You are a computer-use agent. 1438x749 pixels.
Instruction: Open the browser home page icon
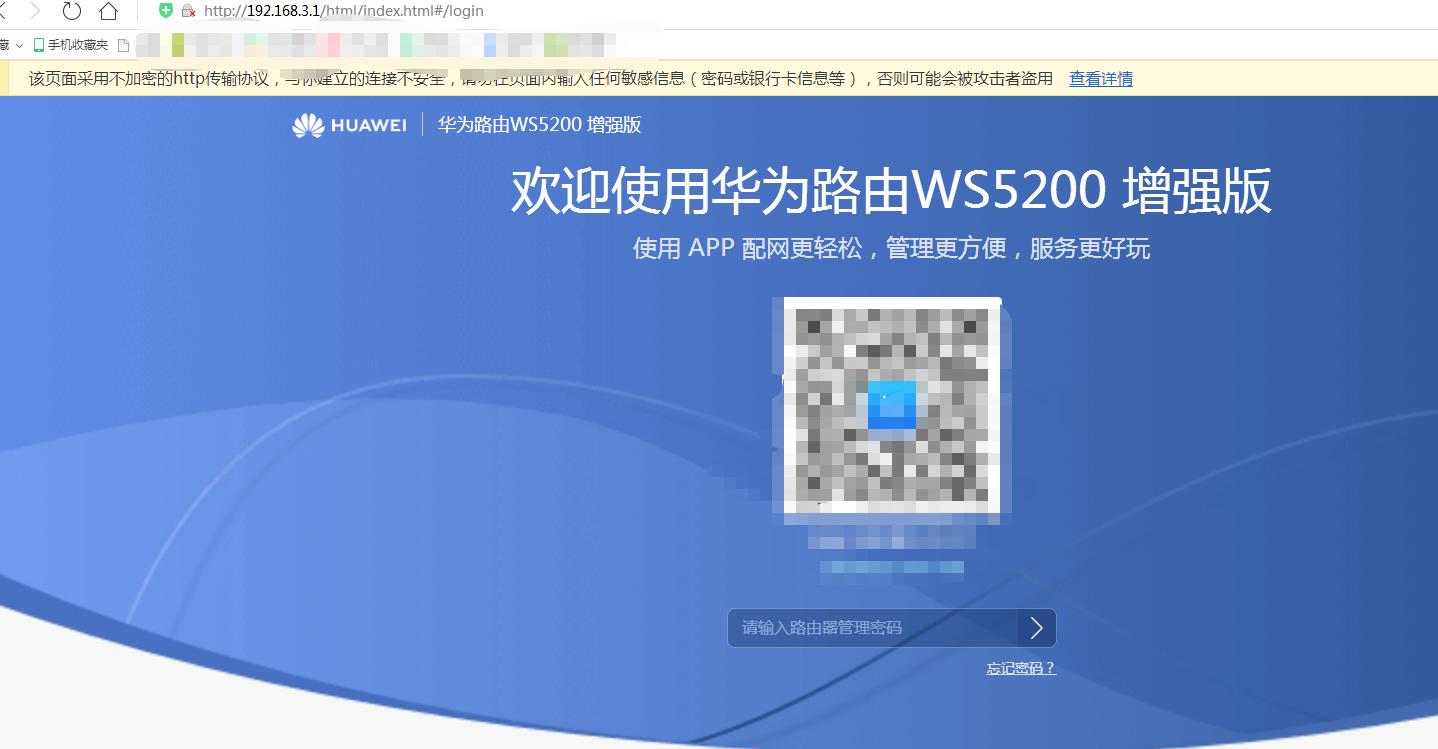tap(110, 12)
